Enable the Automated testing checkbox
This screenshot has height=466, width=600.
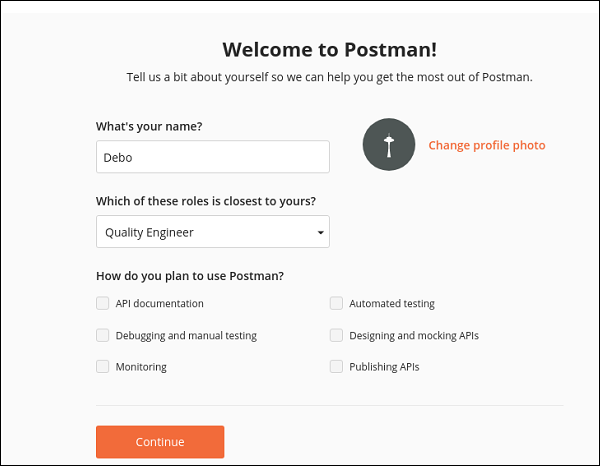(x=337, y=303)
